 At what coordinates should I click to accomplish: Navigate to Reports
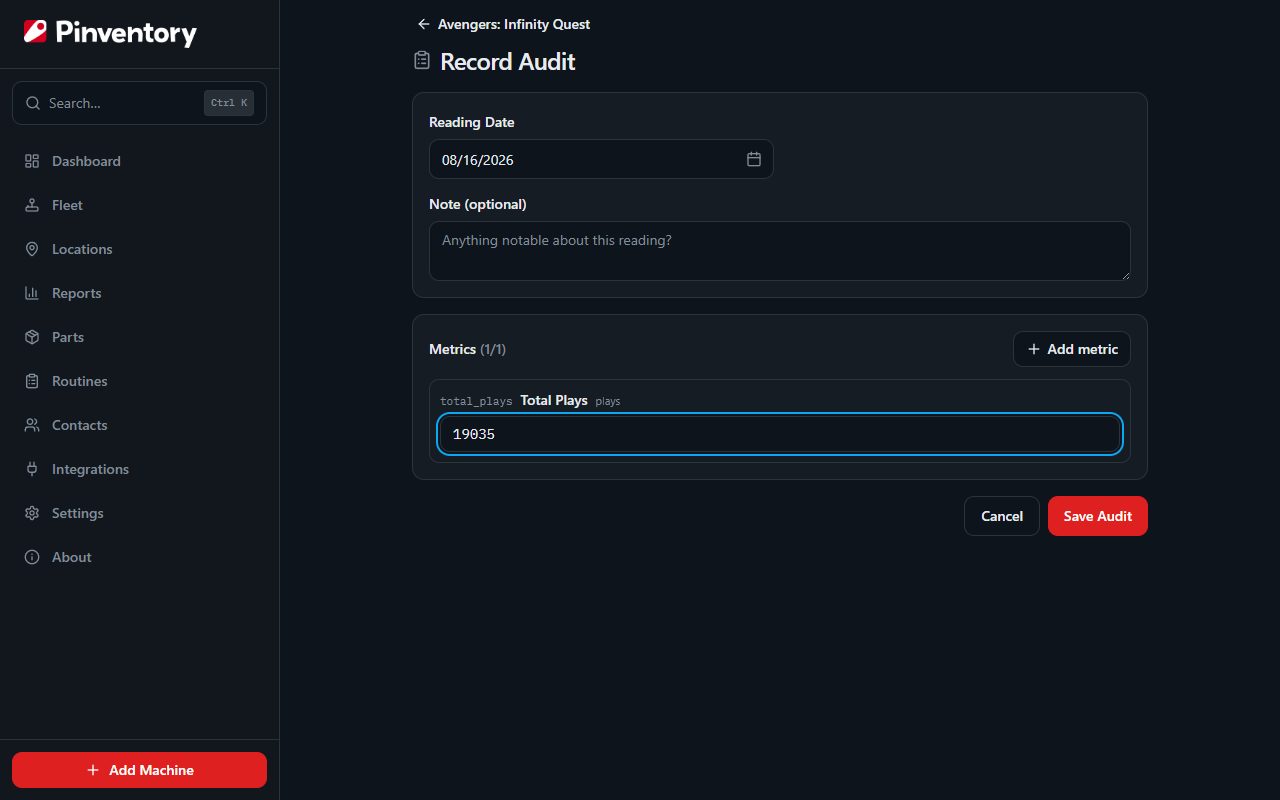(x=139, y=293)
